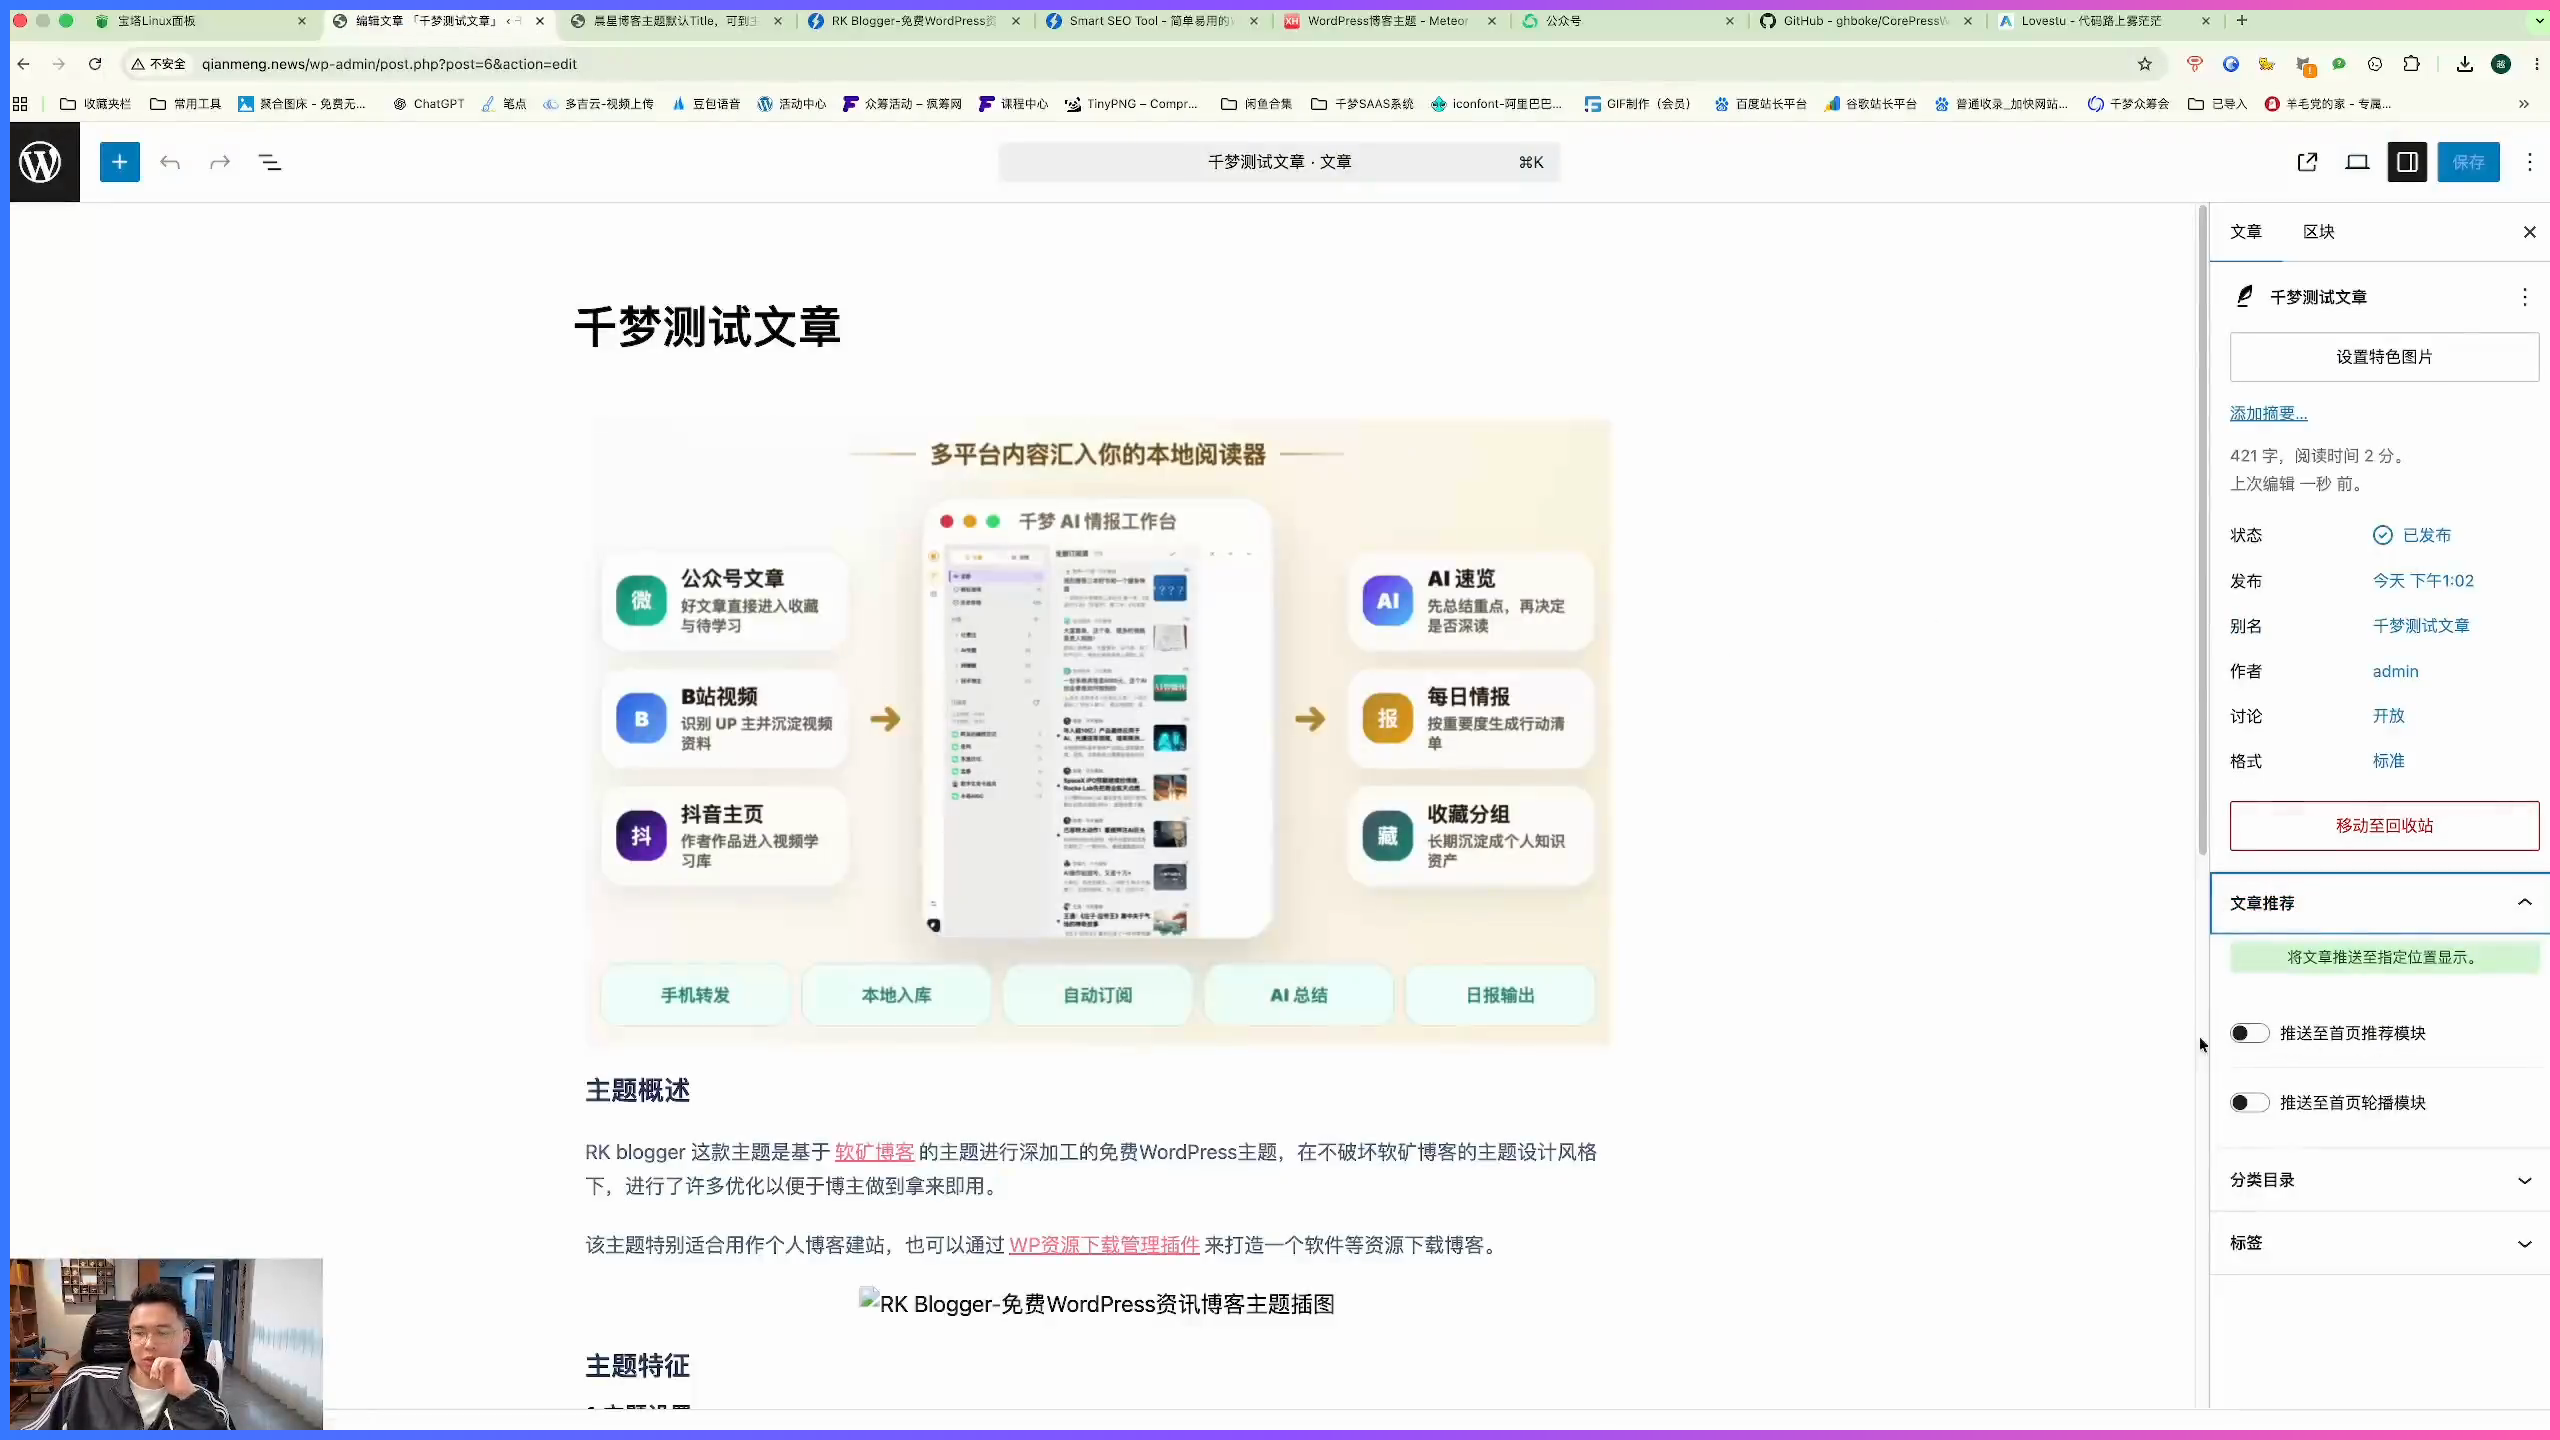This screenshot has width=2560, height=1440.
Task: Open the 软矿博客 link in content
Action: tap(874, 1152)
